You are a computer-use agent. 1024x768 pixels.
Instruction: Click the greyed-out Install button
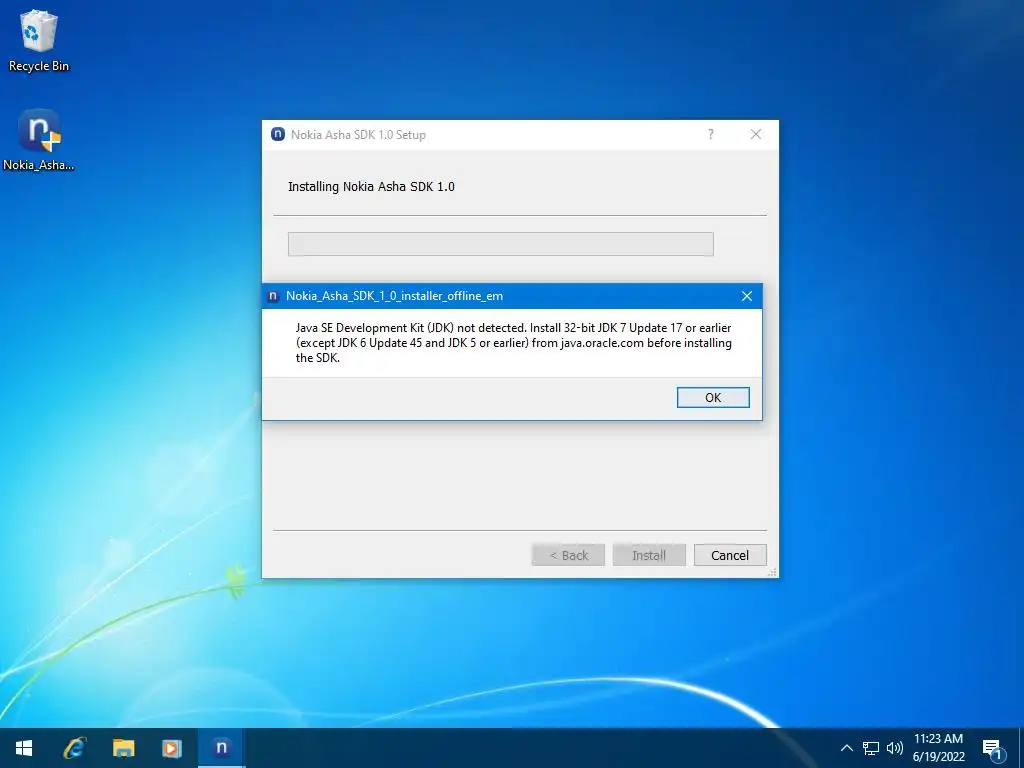coord(648,555)
